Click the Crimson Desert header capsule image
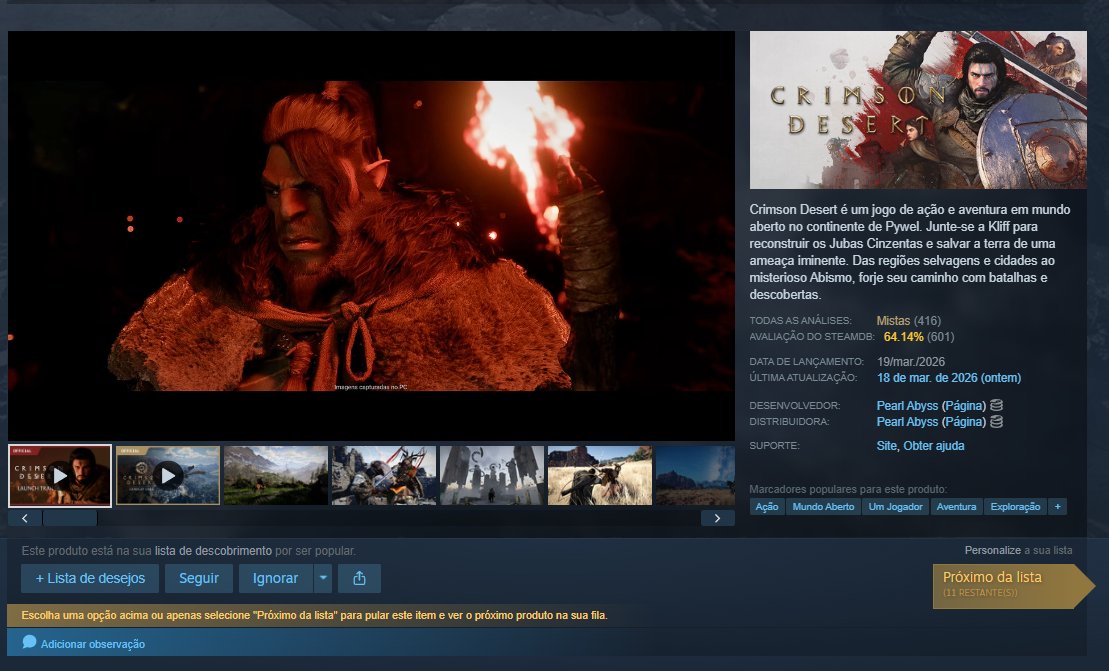The image size is (1109, 671). [918, 110]
